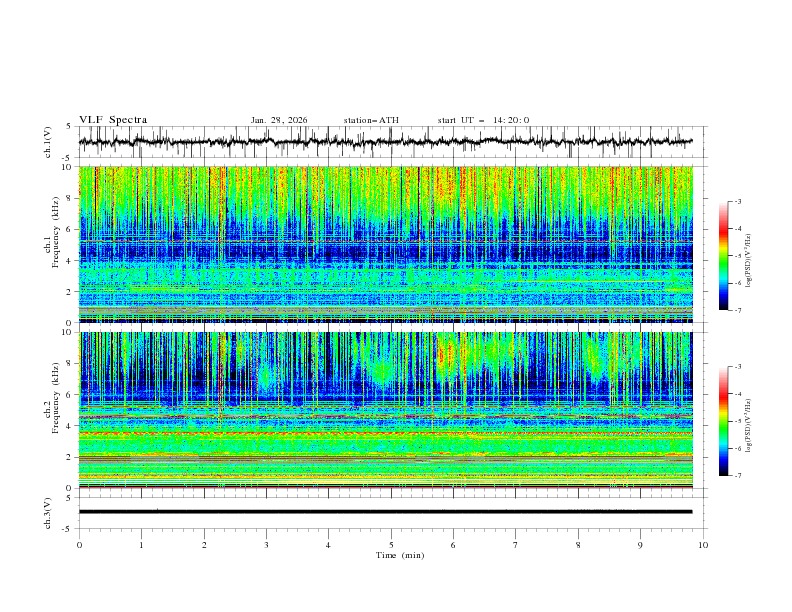
Task: Click the lower 'log(PSD)(V²/Hz)' colorbar label
Action: 749,425
